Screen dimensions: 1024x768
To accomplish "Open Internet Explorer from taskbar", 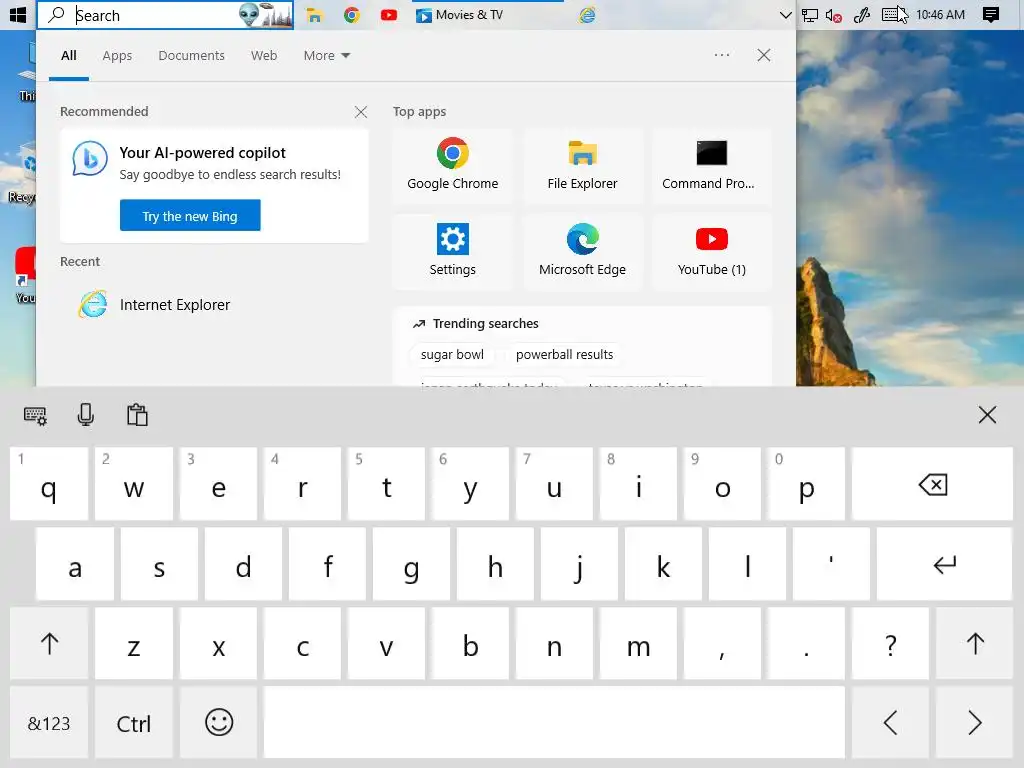I will point(587,15).
